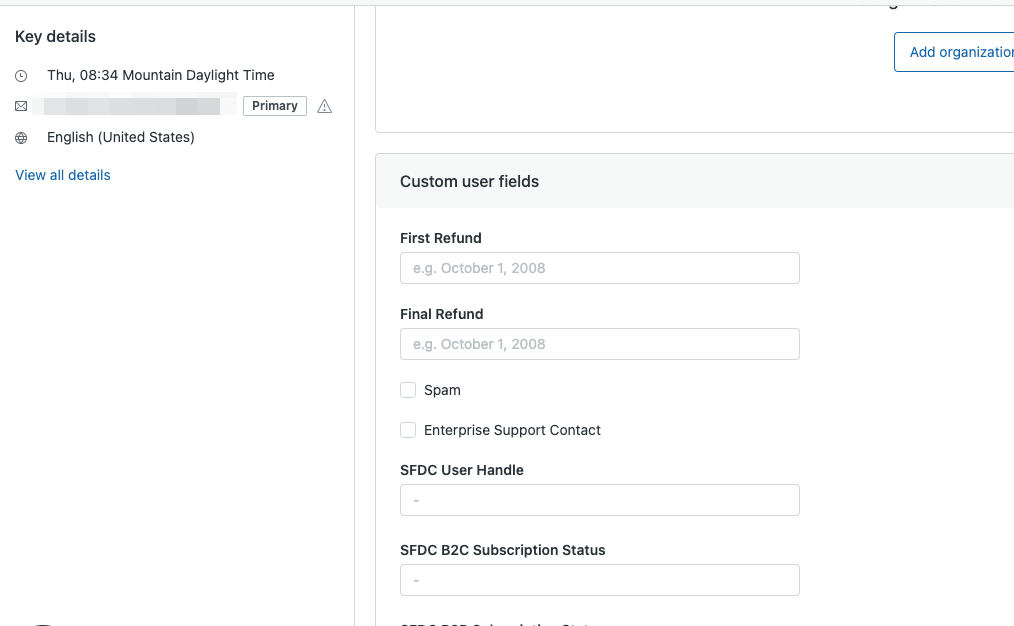Click the English (United States) language entry
Image resolution: width=1014 pixels, height=626 pixels.
121,137
